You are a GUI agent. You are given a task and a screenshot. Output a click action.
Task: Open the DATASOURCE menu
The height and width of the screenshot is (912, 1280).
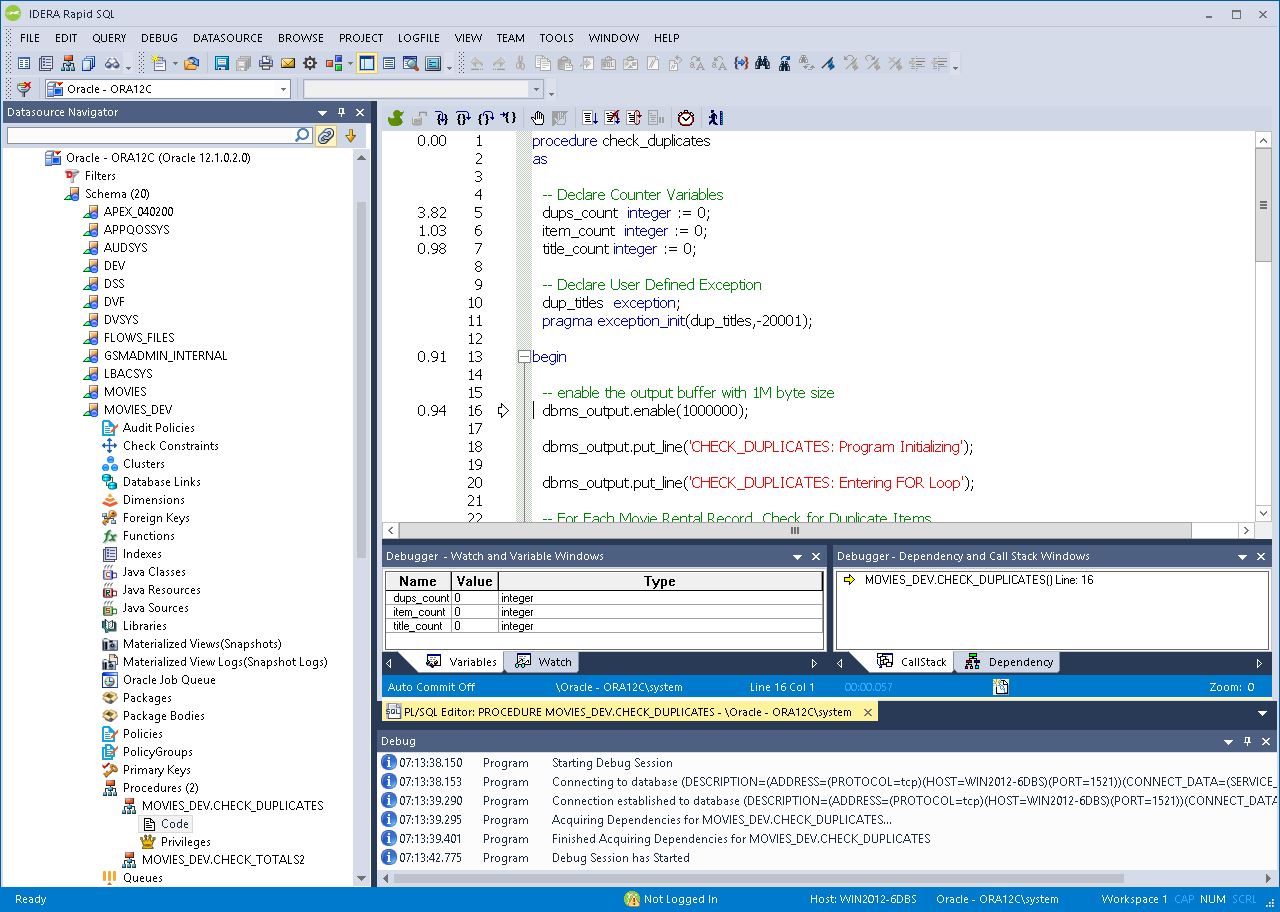pos(228,38)
